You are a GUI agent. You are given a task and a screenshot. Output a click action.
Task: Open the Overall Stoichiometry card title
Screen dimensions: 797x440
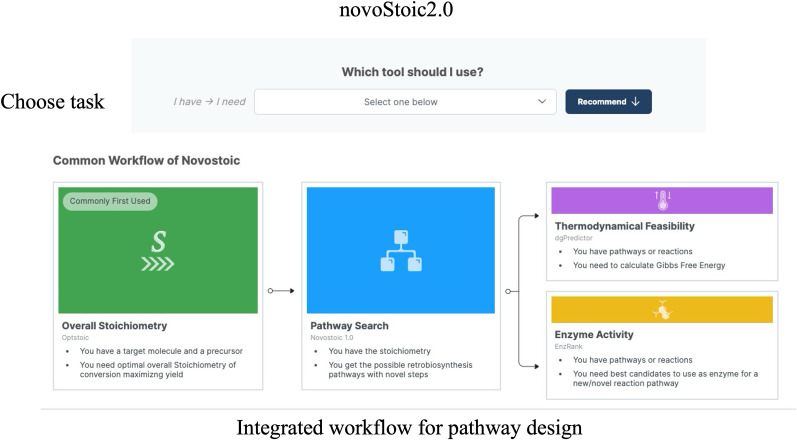[114, 326]
